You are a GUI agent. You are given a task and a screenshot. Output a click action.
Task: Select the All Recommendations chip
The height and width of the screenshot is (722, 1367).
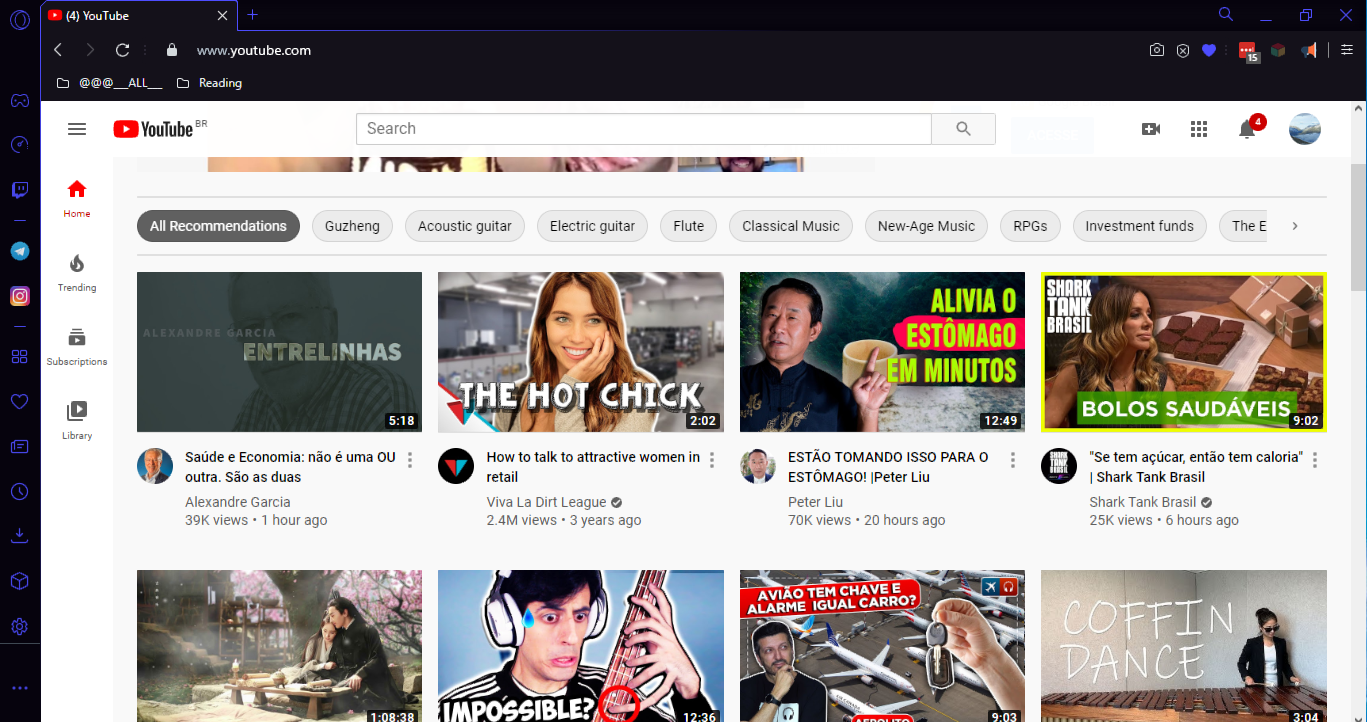click(218, 226)
